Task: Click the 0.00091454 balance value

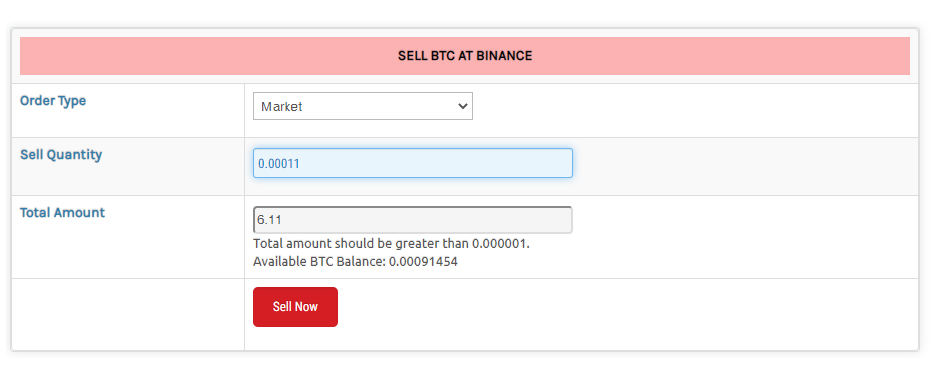Action: tap(424, 261)
